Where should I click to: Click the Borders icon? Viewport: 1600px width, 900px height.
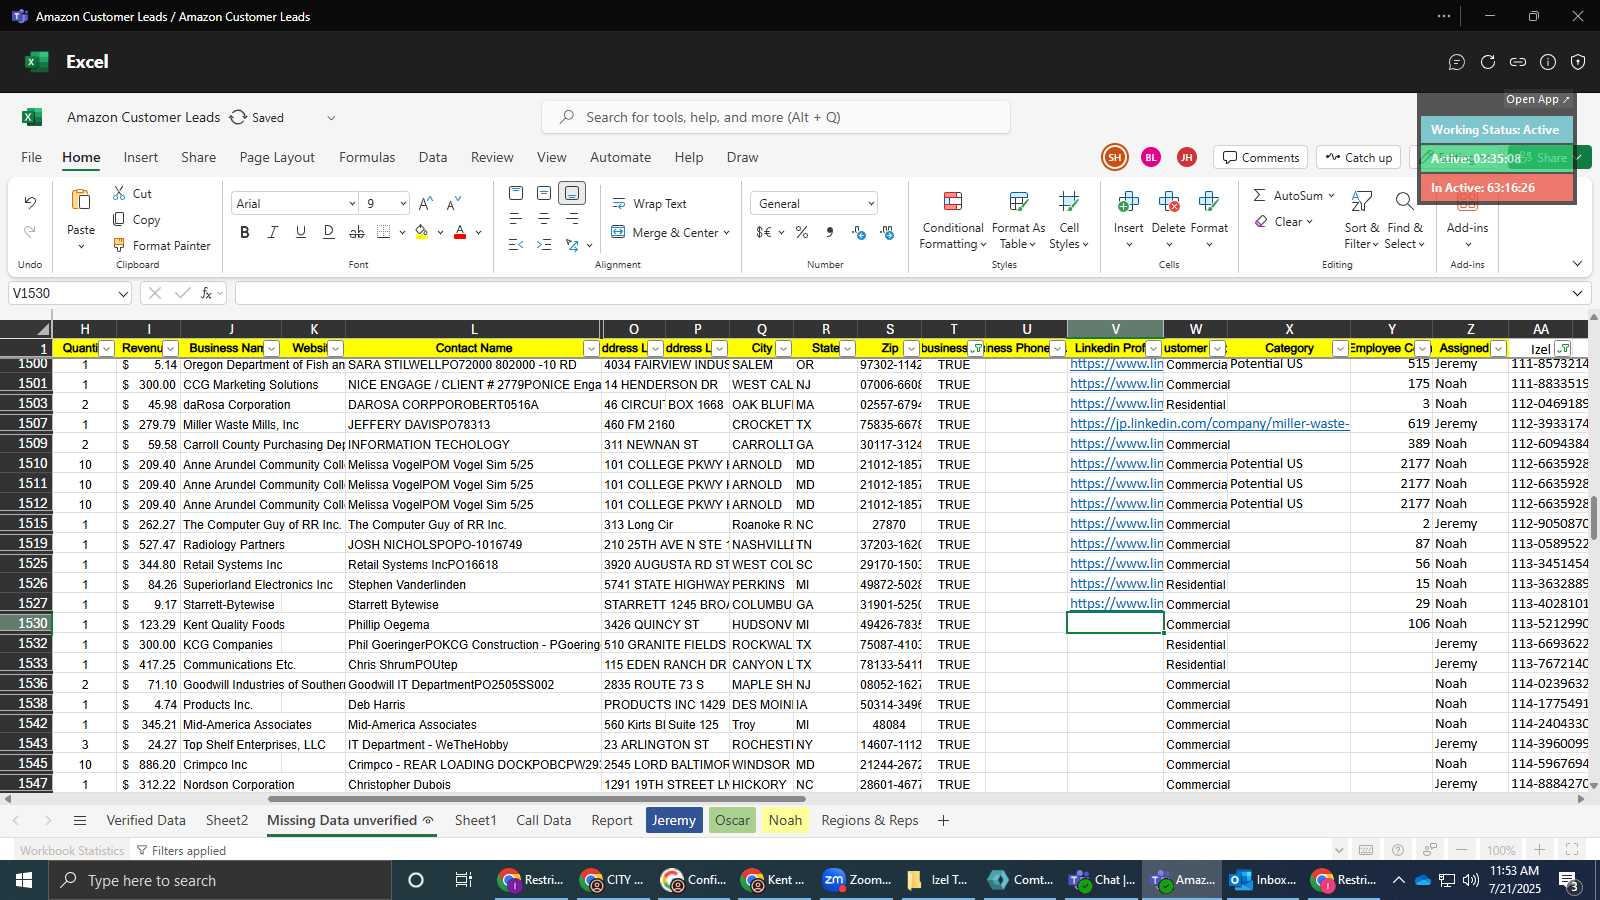[x=384, y=232]
